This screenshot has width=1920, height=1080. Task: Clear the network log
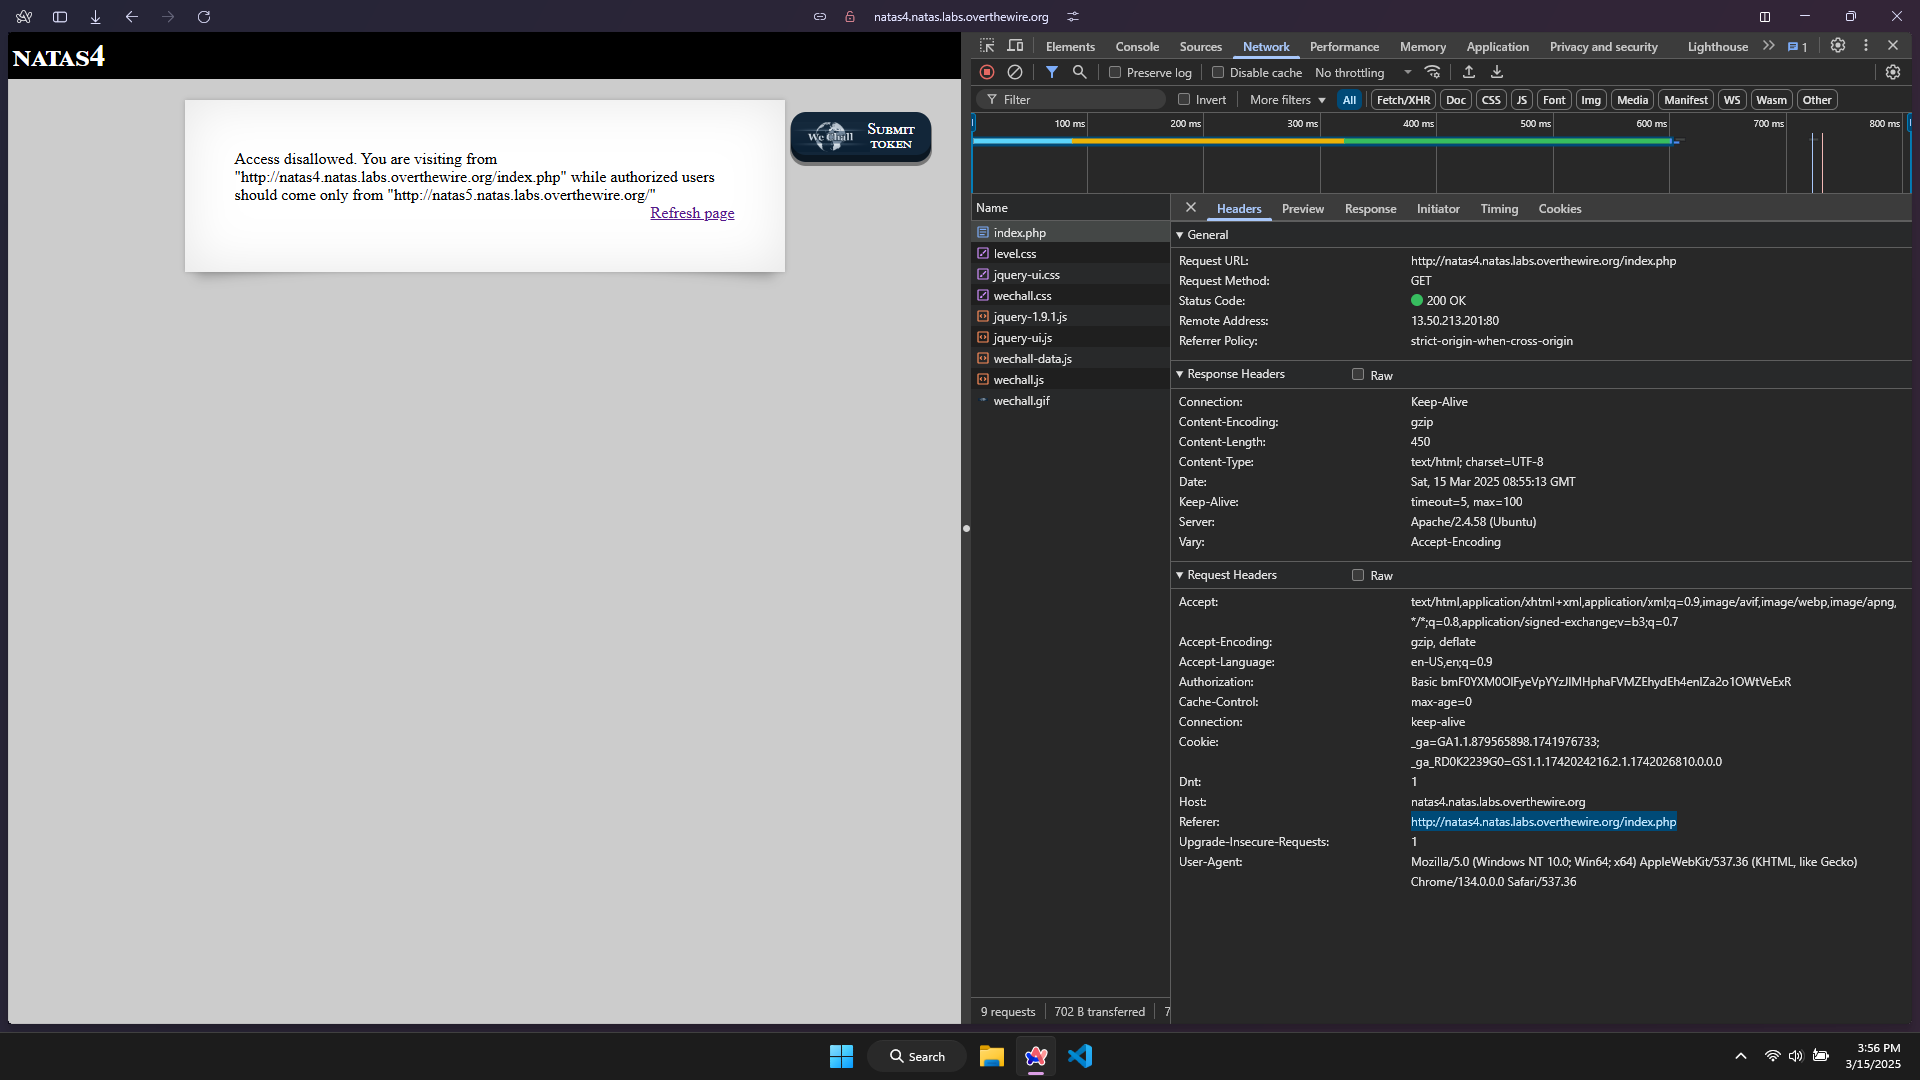click(x=1015, y=72)
